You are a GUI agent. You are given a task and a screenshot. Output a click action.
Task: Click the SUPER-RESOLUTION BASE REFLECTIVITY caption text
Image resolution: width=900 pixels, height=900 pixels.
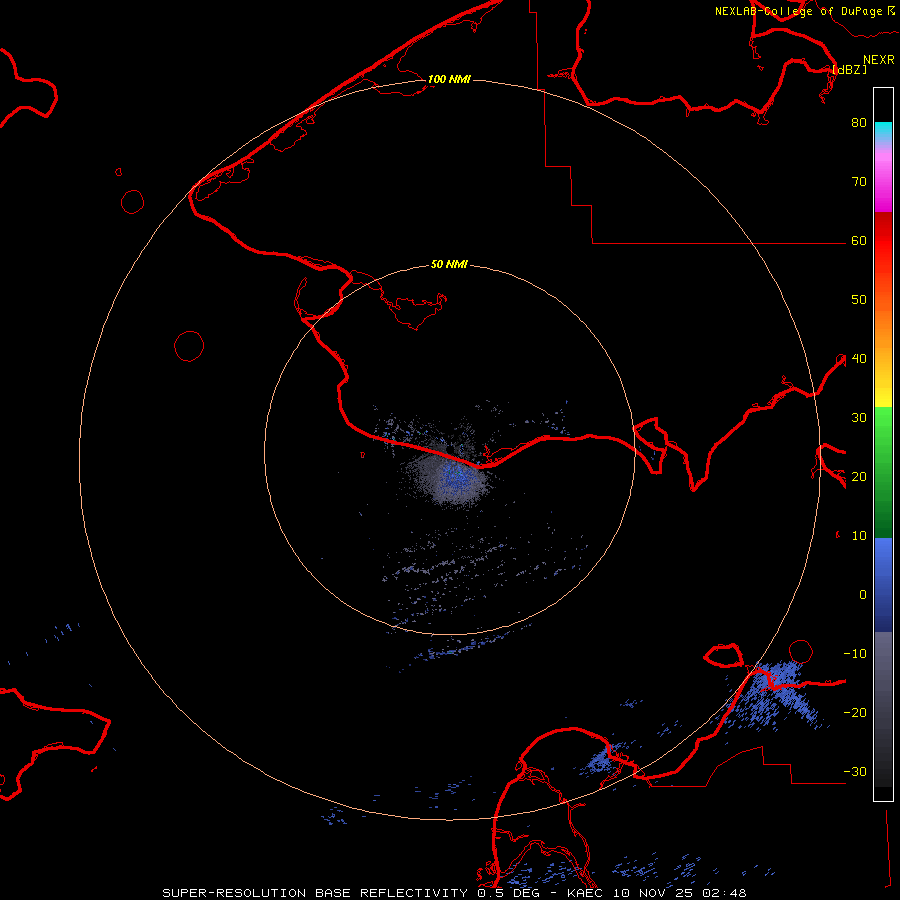[315, 893]
